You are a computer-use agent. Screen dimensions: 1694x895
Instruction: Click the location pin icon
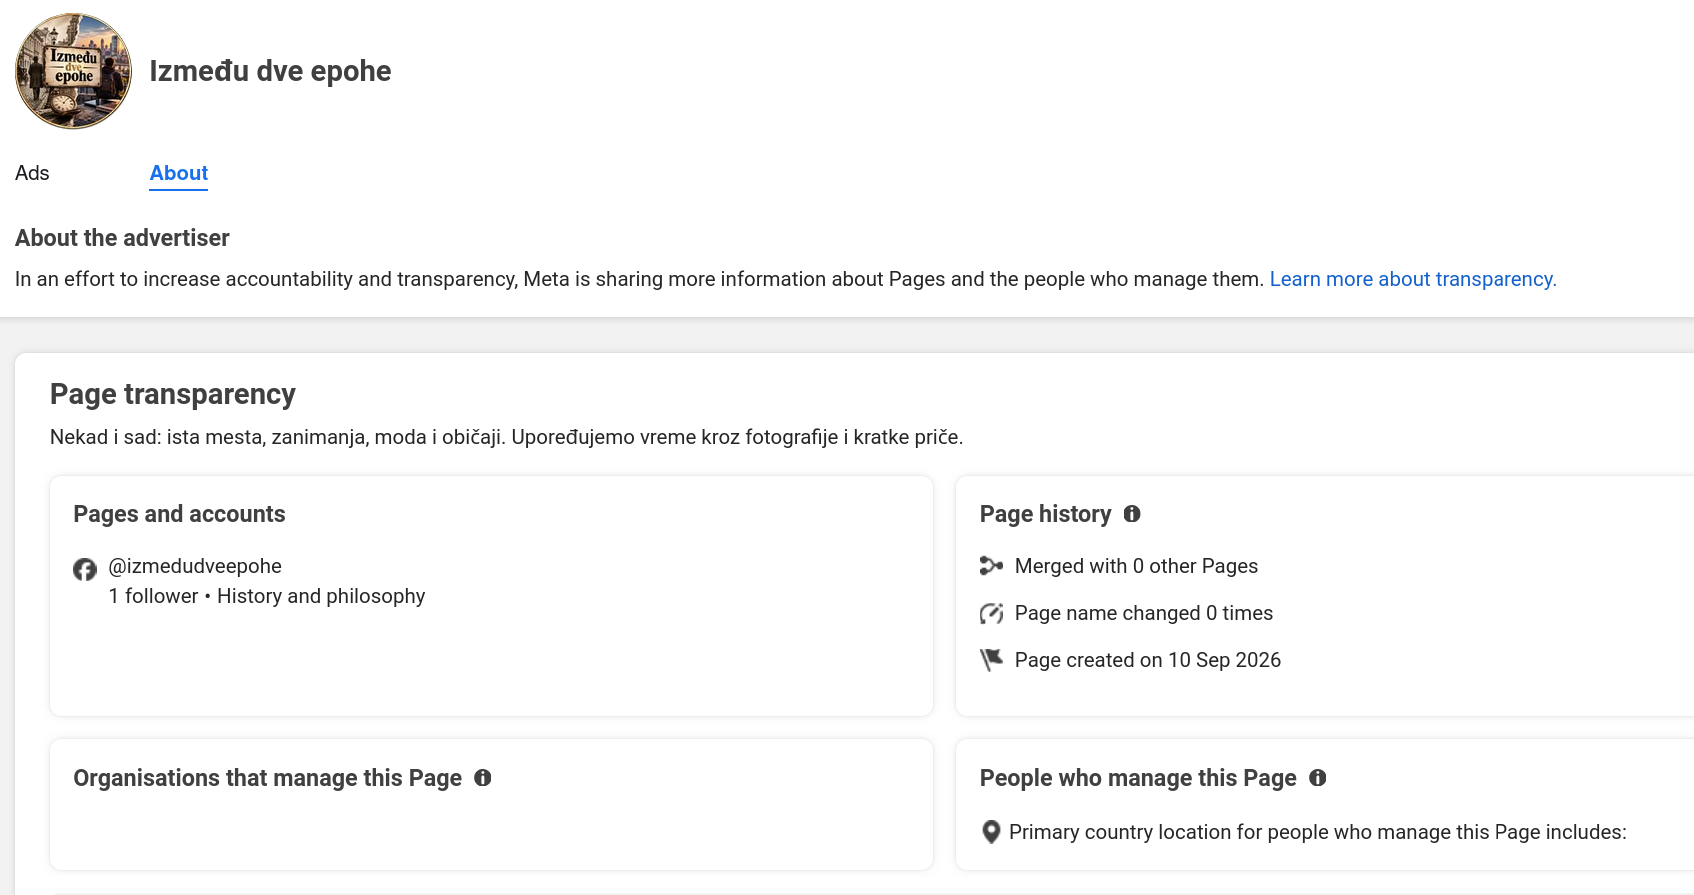pos(991,832)
